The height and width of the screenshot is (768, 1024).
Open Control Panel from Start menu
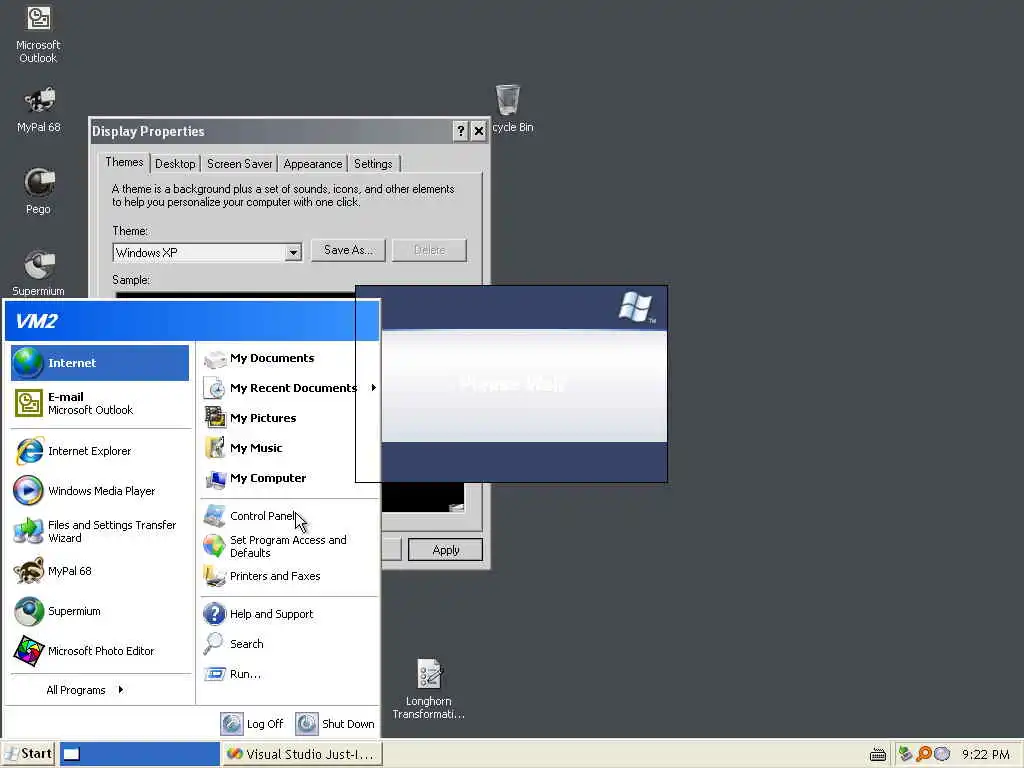pyautogui.click(x=289, y=516)
